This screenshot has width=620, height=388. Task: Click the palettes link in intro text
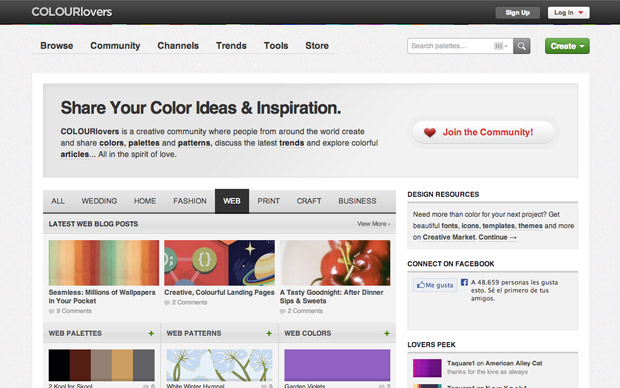click(144, 143)
